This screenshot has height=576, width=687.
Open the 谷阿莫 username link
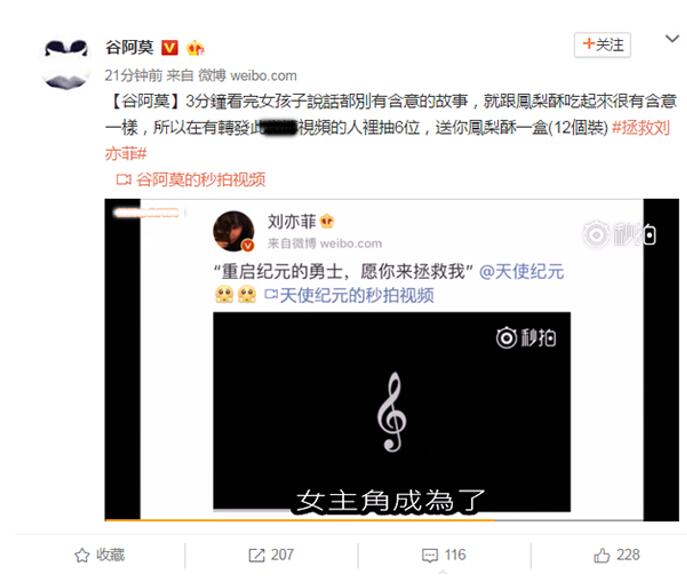[129, 47]
